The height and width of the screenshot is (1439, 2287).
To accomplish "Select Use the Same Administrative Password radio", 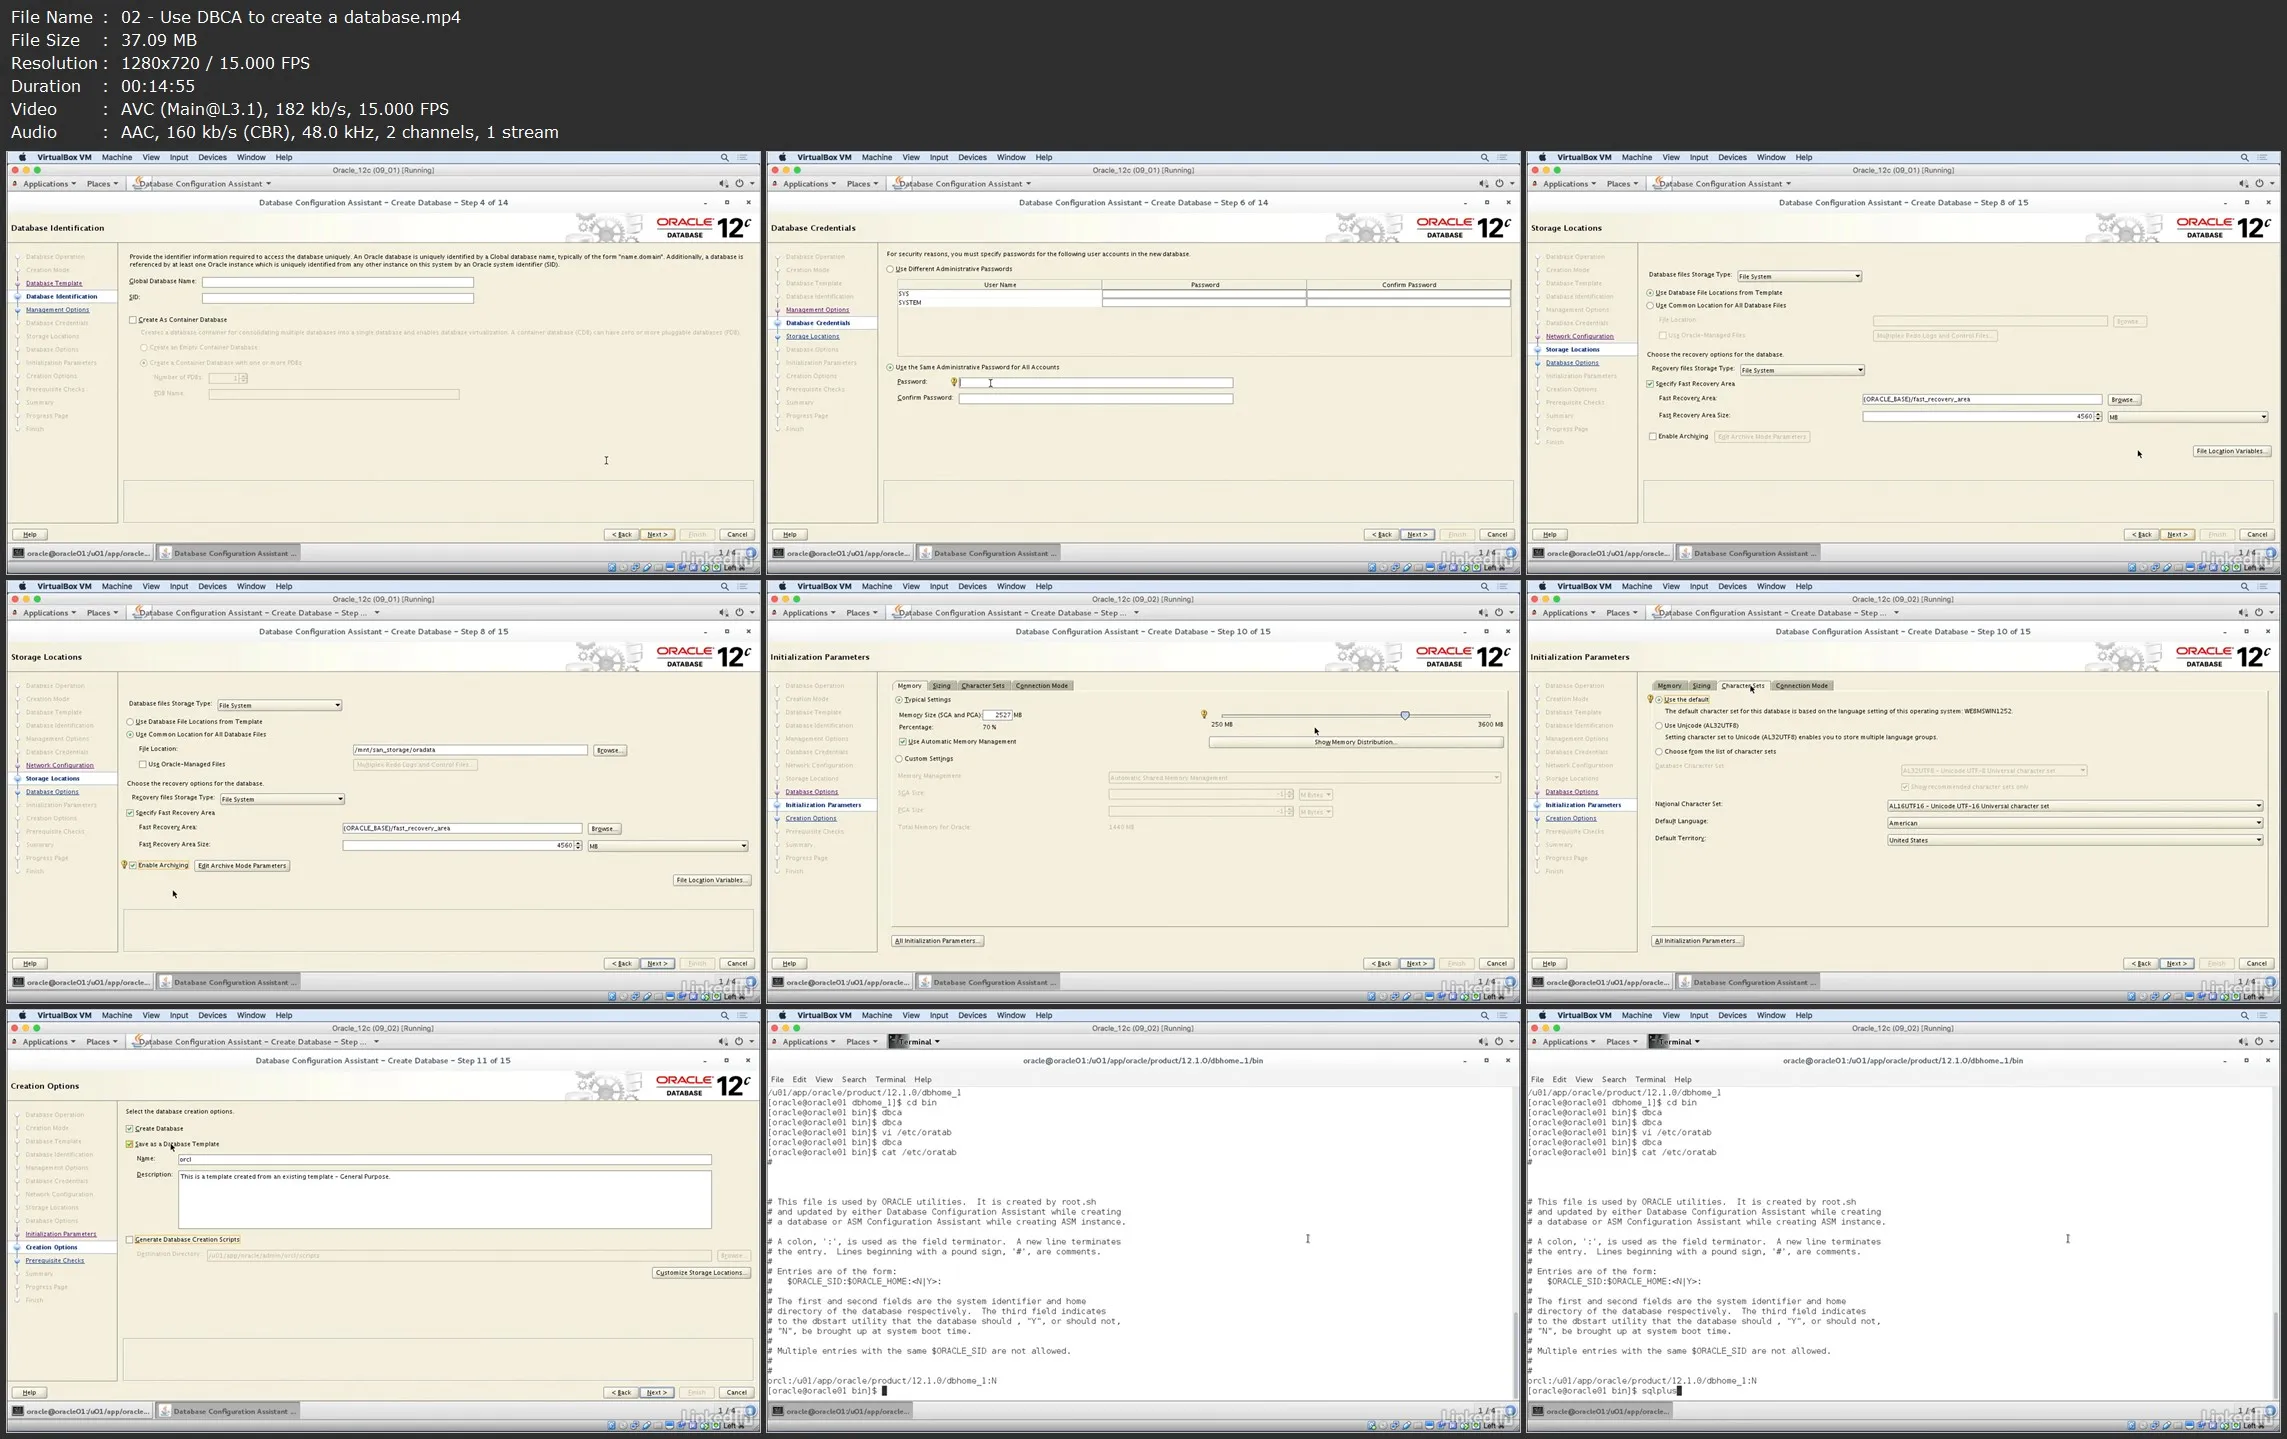I will pyautogui.click(x=890, y=367).
